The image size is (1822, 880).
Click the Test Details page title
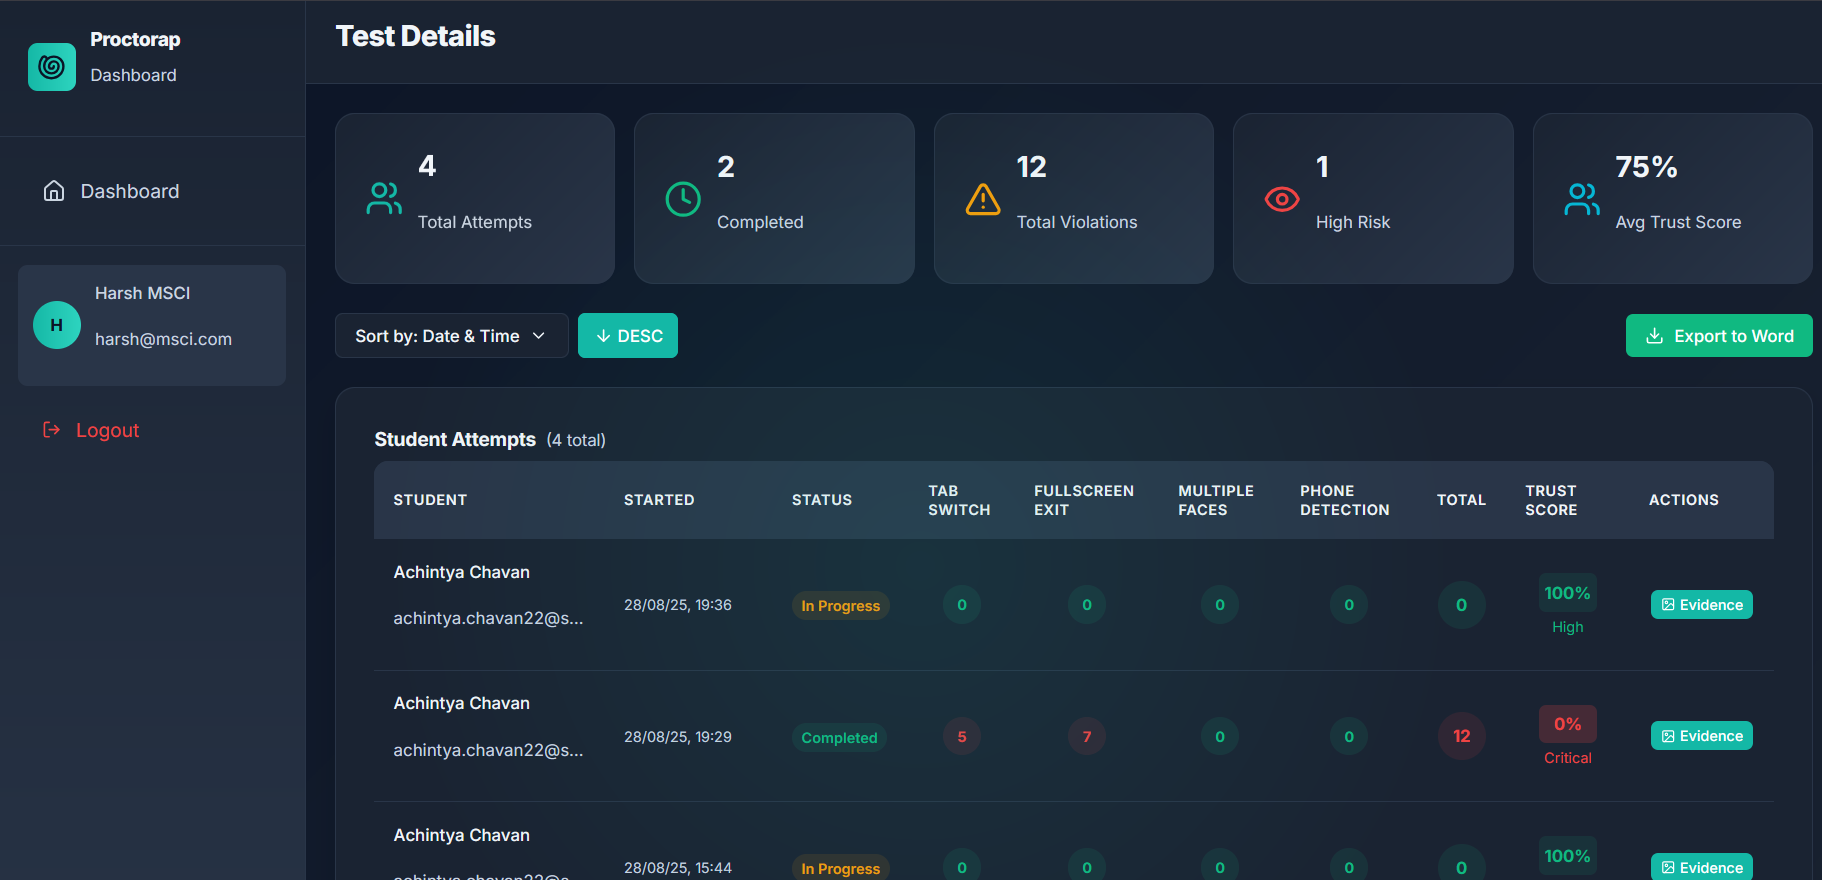416,36
